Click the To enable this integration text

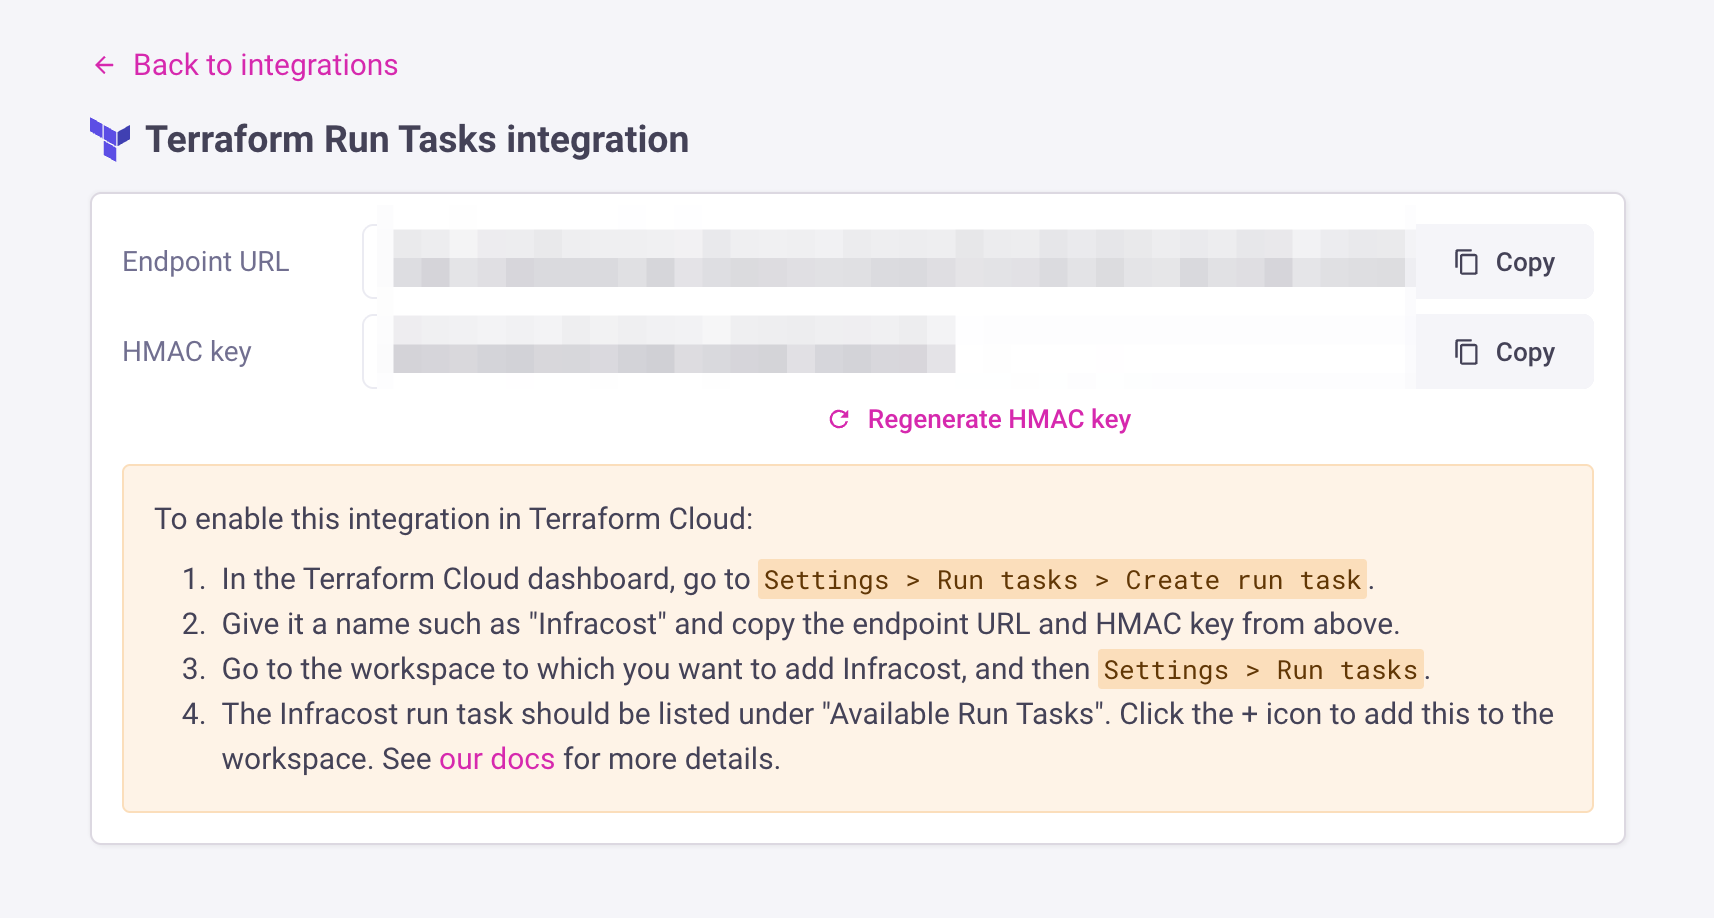[453, 519]
